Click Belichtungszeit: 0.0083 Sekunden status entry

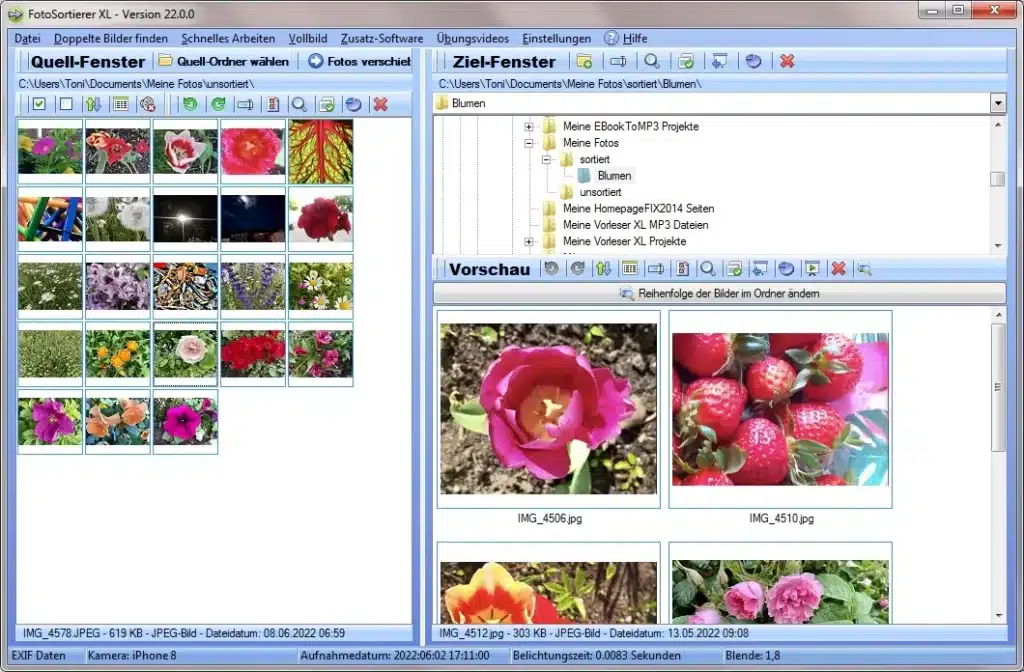(597, 655)
